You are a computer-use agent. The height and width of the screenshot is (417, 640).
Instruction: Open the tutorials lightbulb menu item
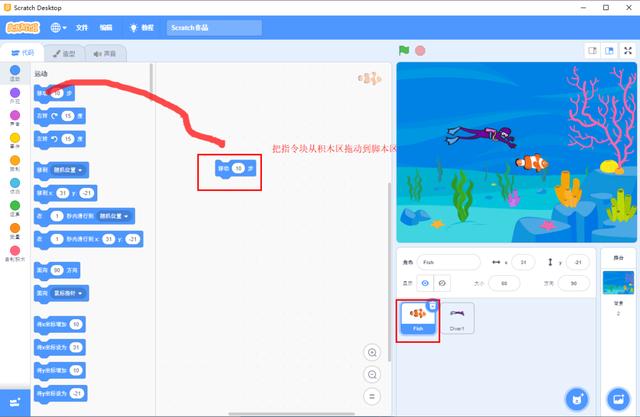point(142,27)
